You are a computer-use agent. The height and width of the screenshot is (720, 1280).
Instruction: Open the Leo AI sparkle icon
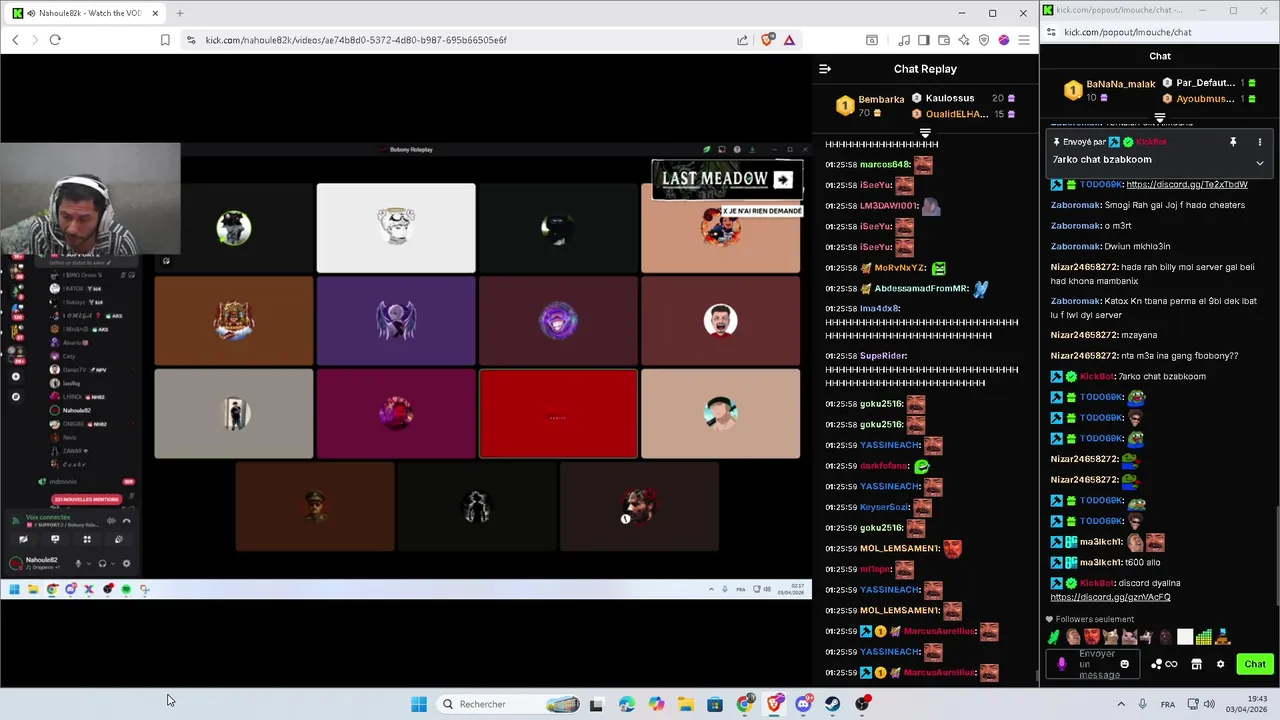[x=963, y=40]
